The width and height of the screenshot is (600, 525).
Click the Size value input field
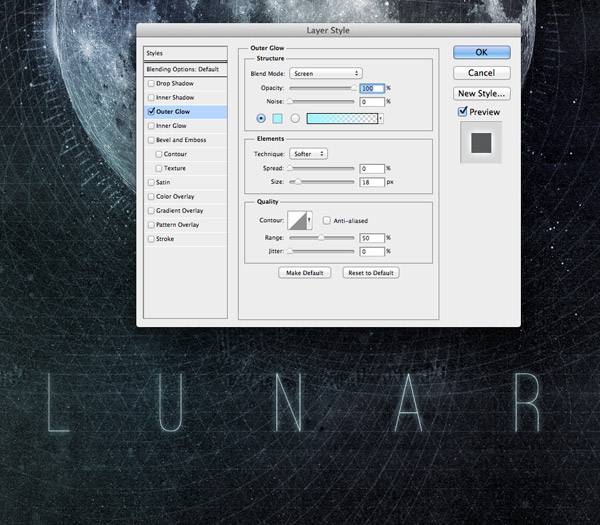tap(371, 182)
